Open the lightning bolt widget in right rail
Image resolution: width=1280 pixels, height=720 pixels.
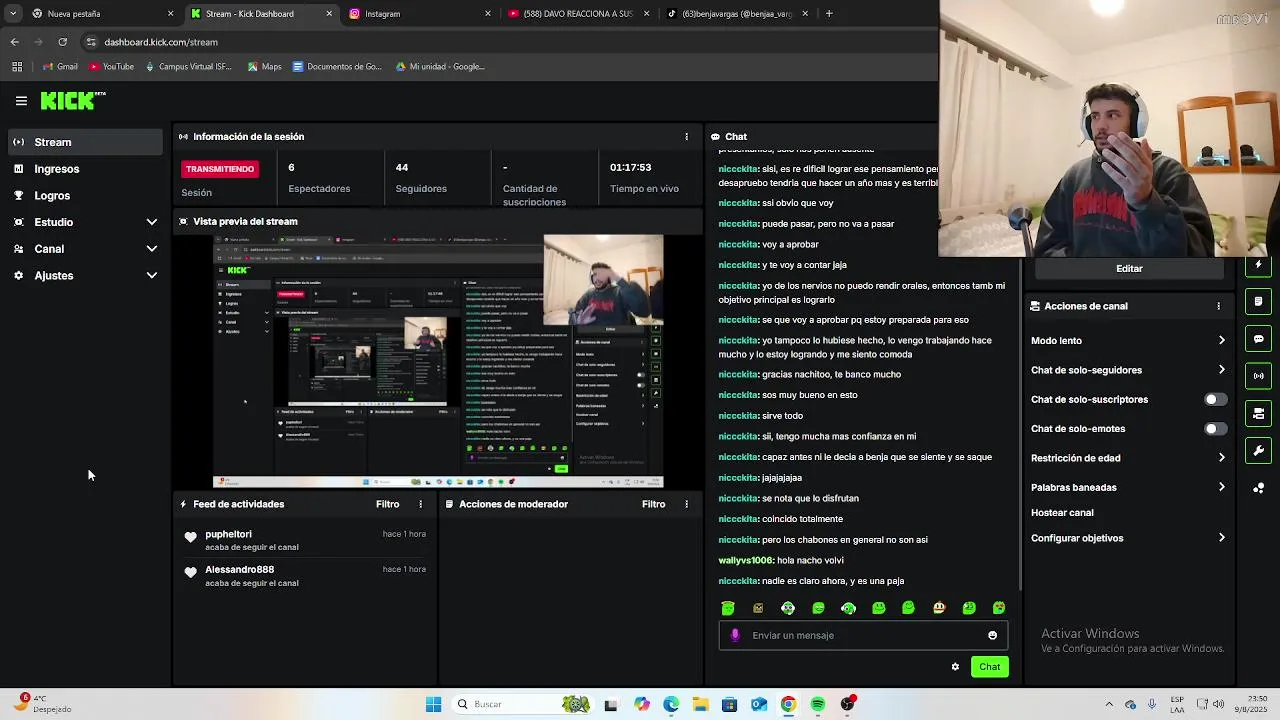pyautogui.click(x=1258, y=265)
